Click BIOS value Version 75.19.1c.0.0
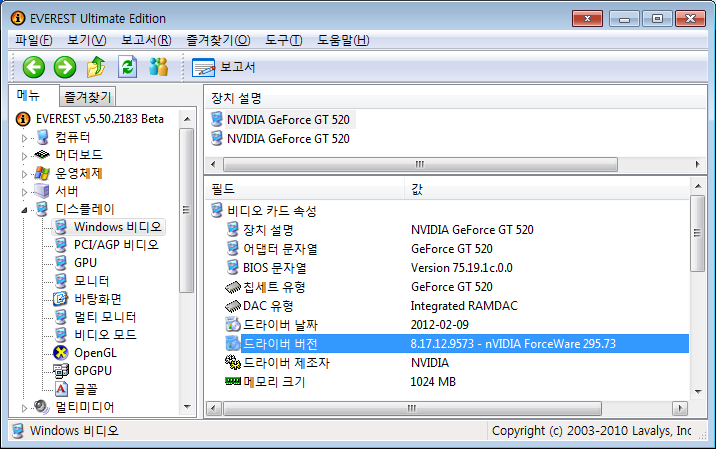Image resolution: width=716 pixels, height=449 pixels. pyautogui.click(x=462, y=268)
